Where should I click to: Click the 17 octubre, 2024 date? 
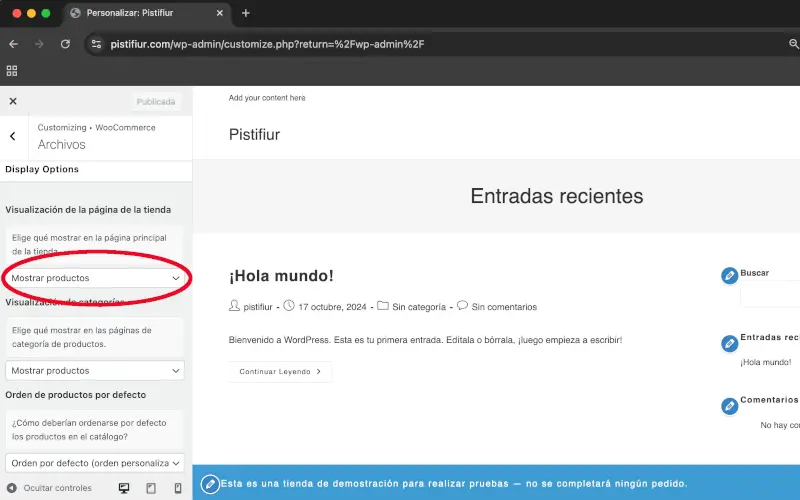pos(332,307)
